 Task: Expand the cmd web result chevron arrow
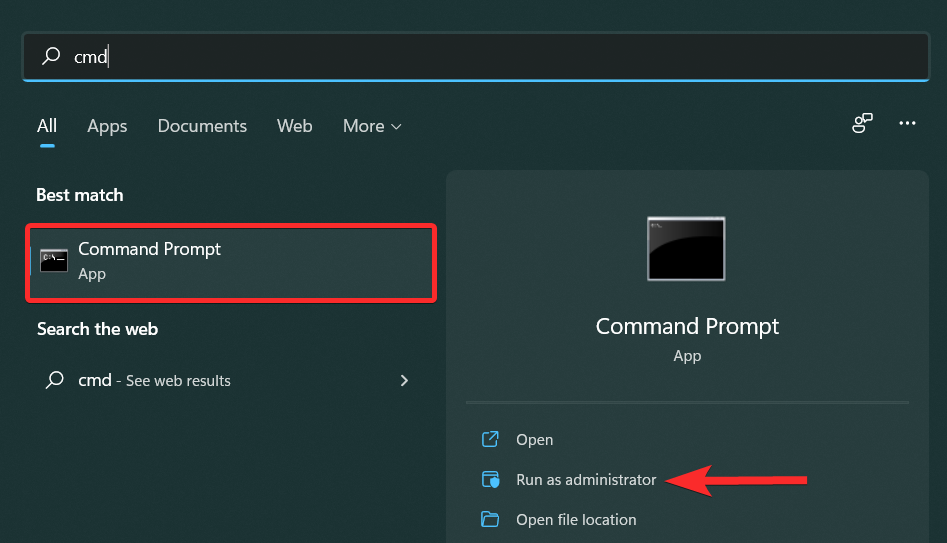(404, 381)
